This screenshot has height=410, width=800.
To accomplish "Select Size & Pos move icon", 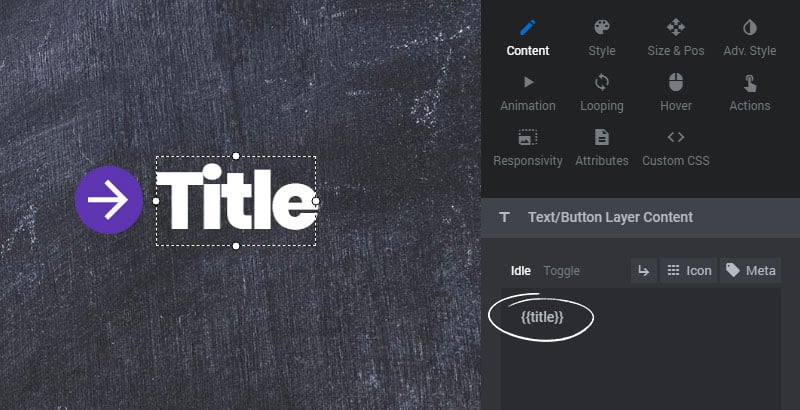I will [676, 28].
